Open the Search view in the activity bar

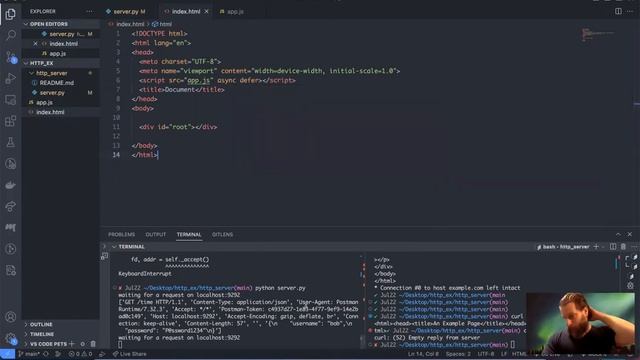pyautogui.click(x=11, y=36)
